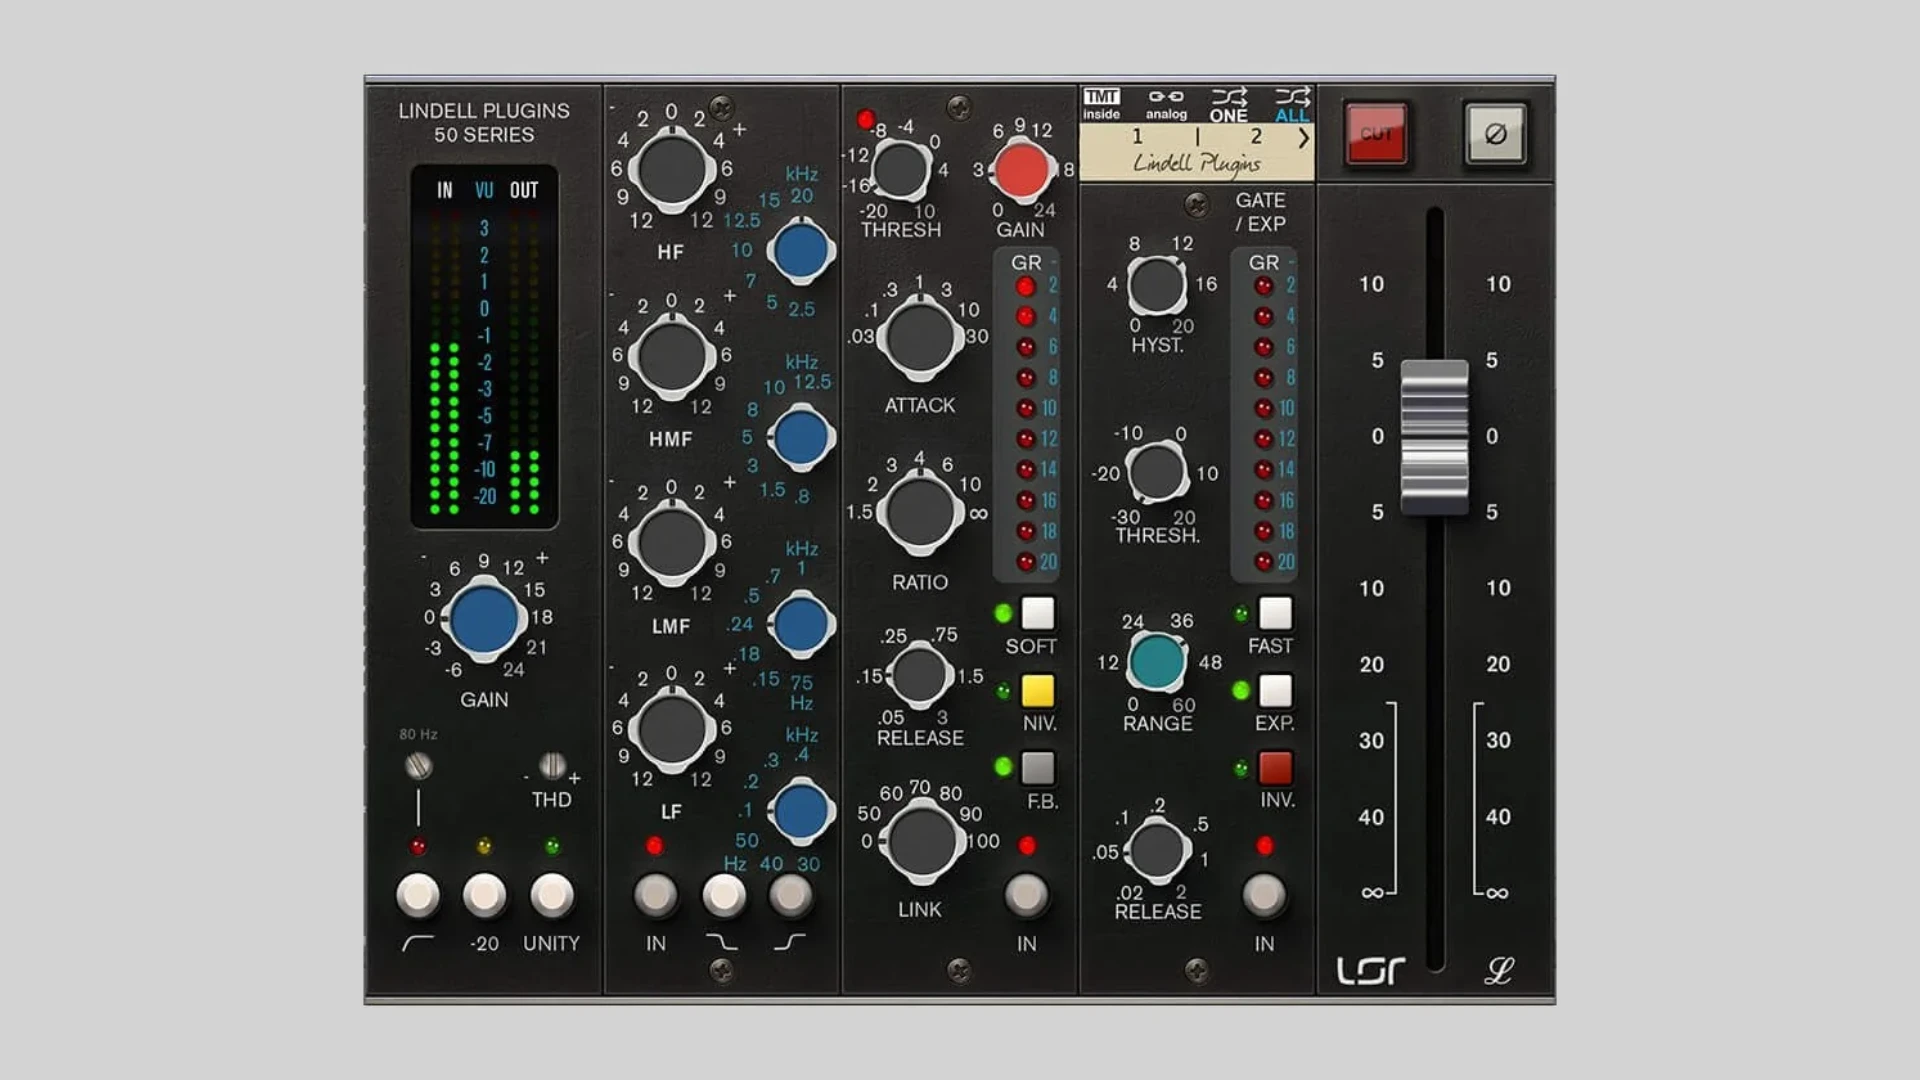Click the compressor ATTACK knob
Screen dimensions: 1920x1080
[x=920, y=338]
